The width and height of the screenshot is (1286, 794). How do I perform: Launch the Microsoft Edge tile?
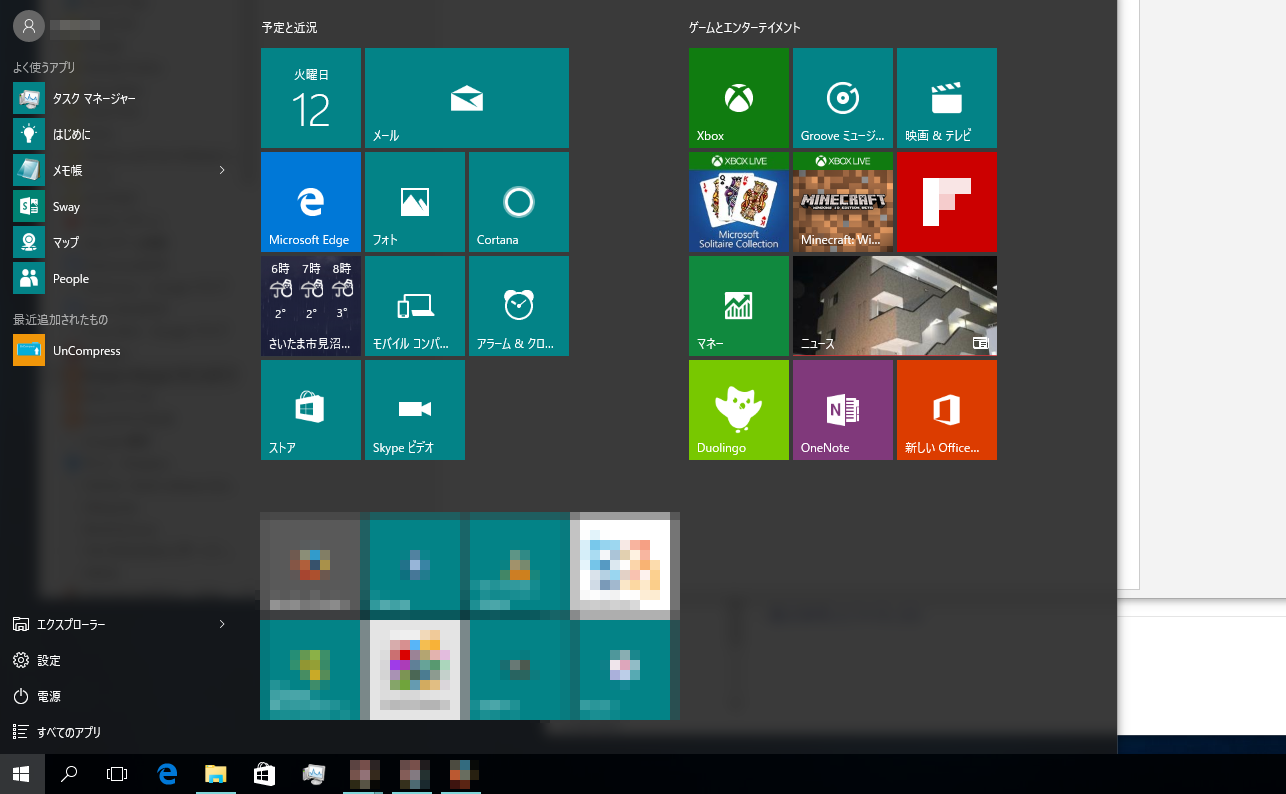(311, 202)
